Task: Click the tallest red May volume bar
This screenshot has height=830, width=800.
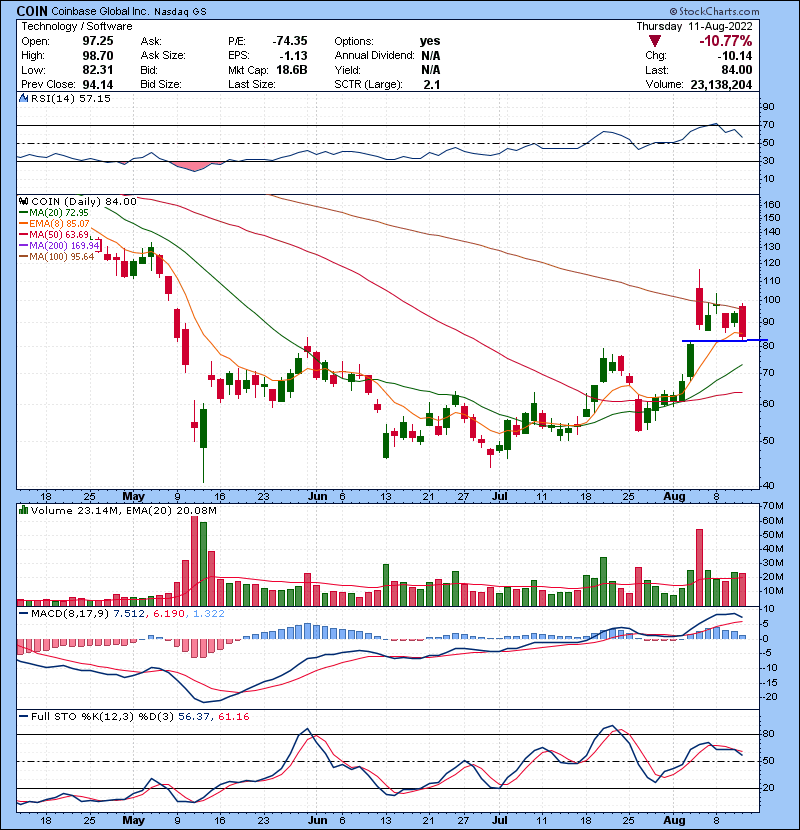Action: click(194, 561)
